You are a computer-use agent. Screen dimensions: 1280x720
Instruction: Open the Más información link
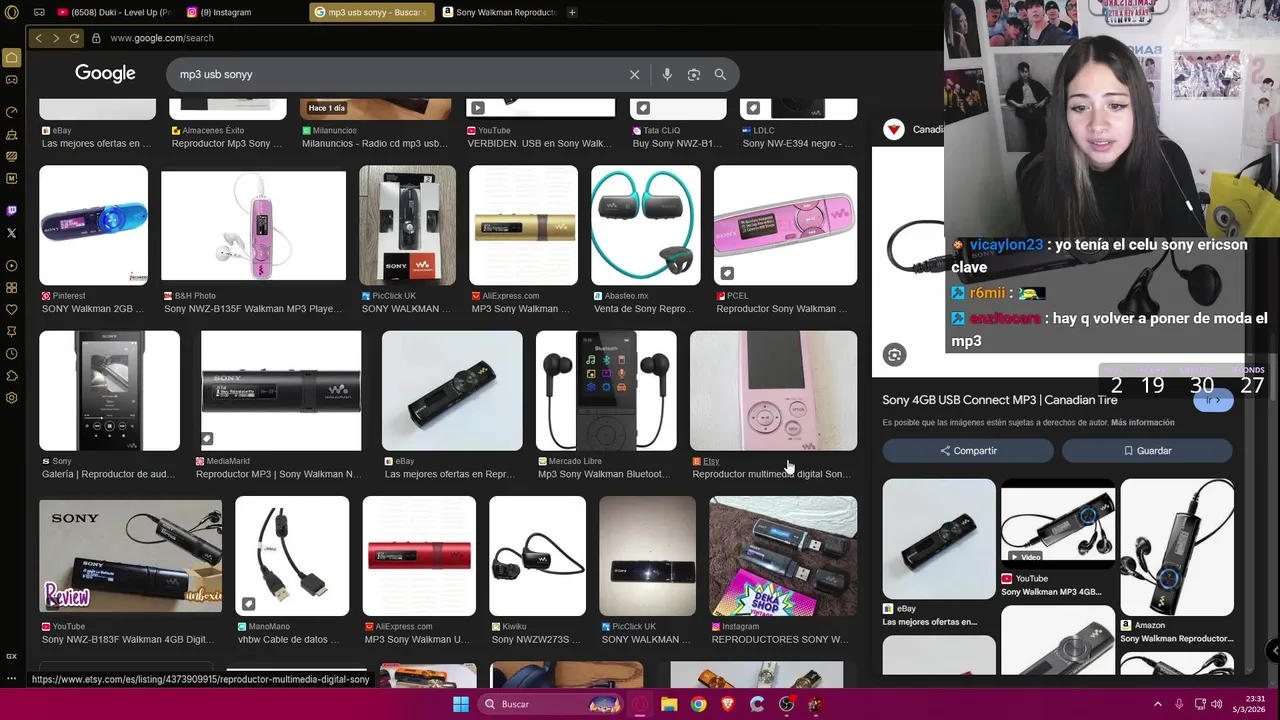pyautogui.click(x=1143, y=423)
